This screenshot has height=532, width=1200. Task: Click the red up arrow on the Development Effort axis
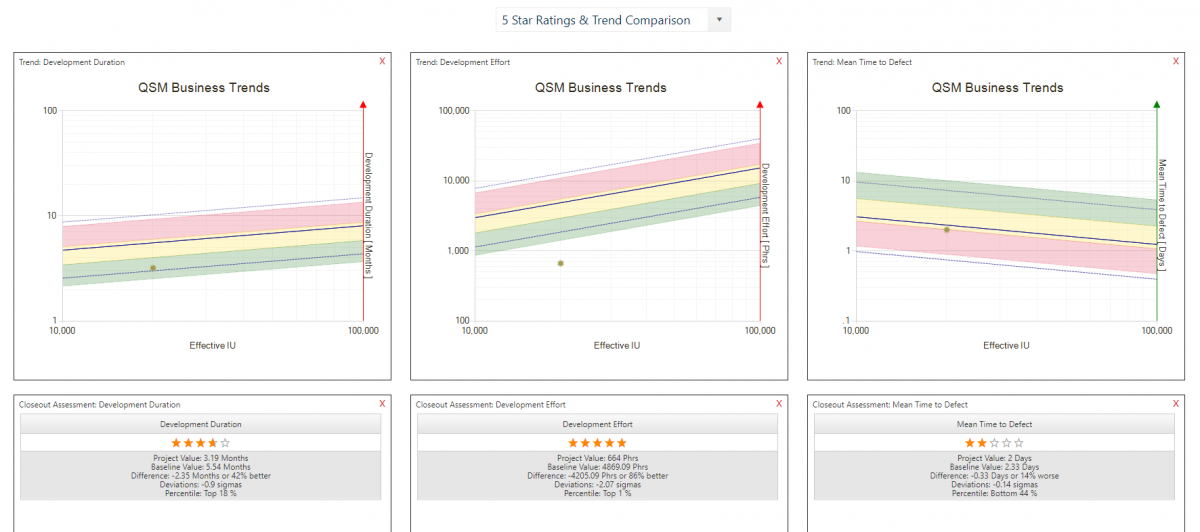pos(760,104)
